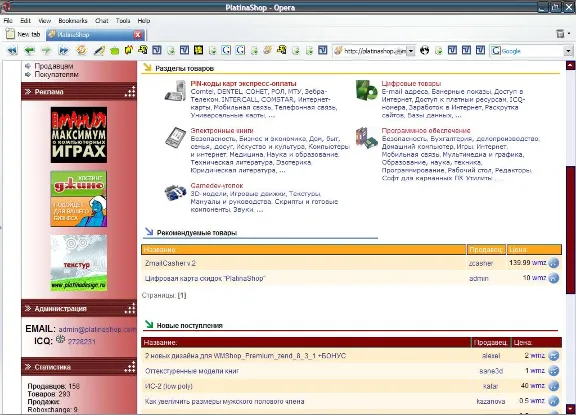
Task: Click the ICQ flower status icon
Action: click(61, 340)
